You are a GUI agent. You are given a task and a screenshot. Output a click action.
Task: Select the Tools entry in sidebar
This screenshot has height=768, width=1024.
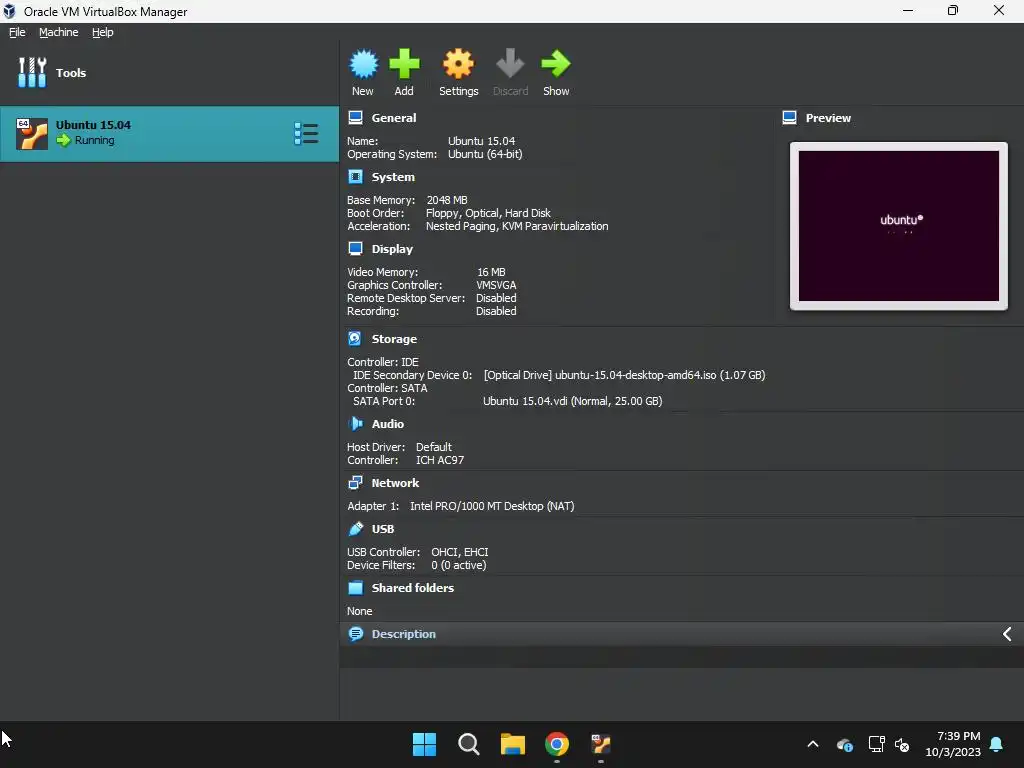(x=169, y=72)
